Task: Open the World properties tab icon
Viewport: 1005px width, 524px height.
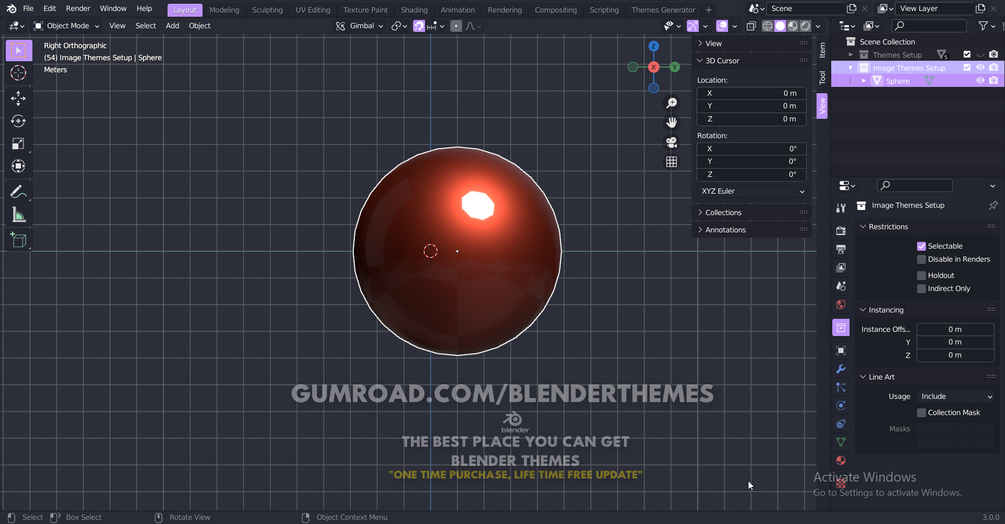Action: 841,304
